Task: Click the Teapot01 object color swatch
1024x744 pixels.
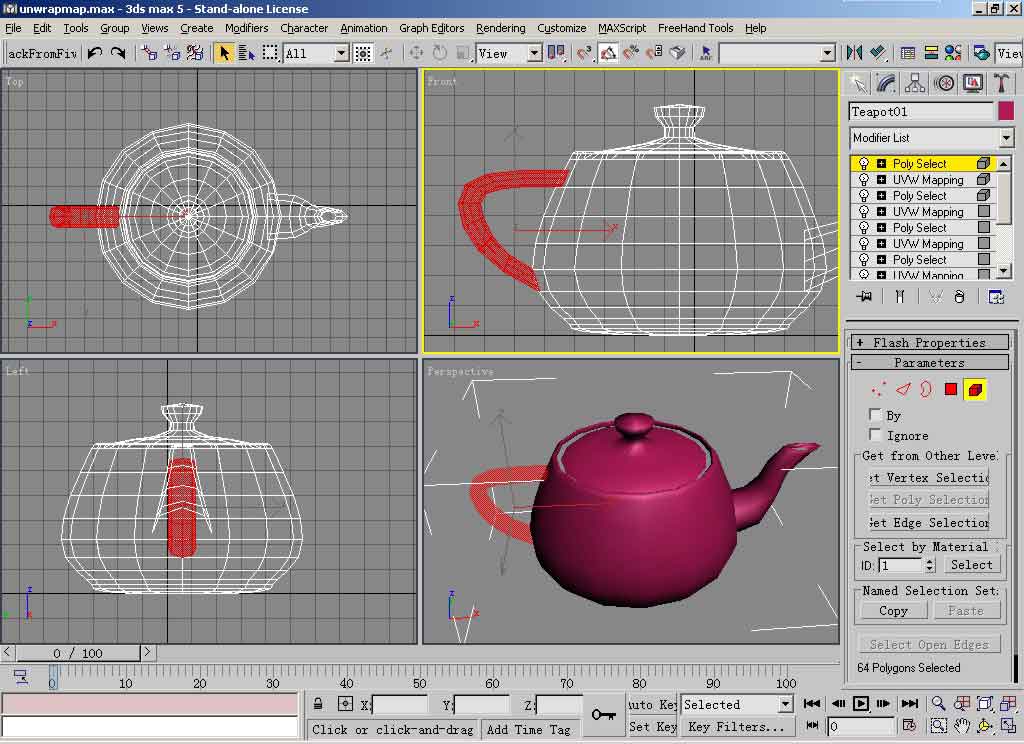Action: tap(1005, 112)
